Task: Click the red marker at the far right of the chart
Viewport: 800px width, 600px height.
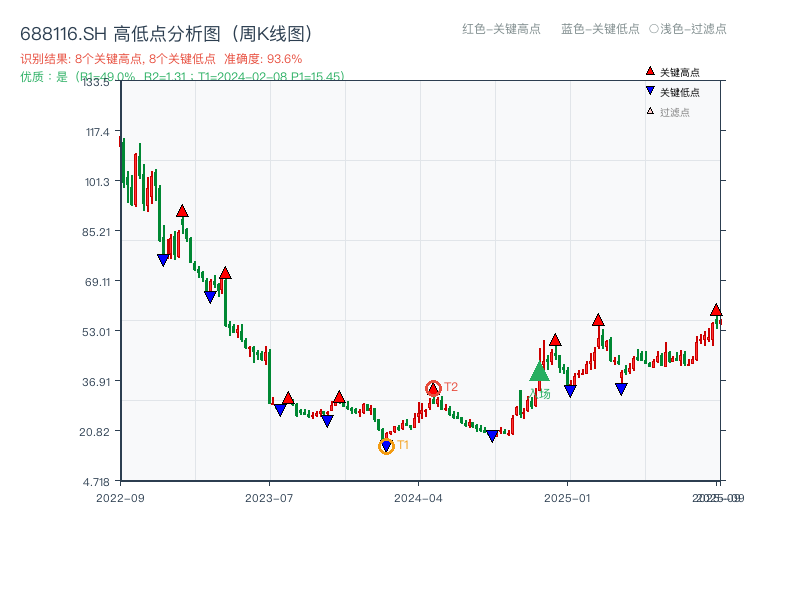Action: coord(716,310)
